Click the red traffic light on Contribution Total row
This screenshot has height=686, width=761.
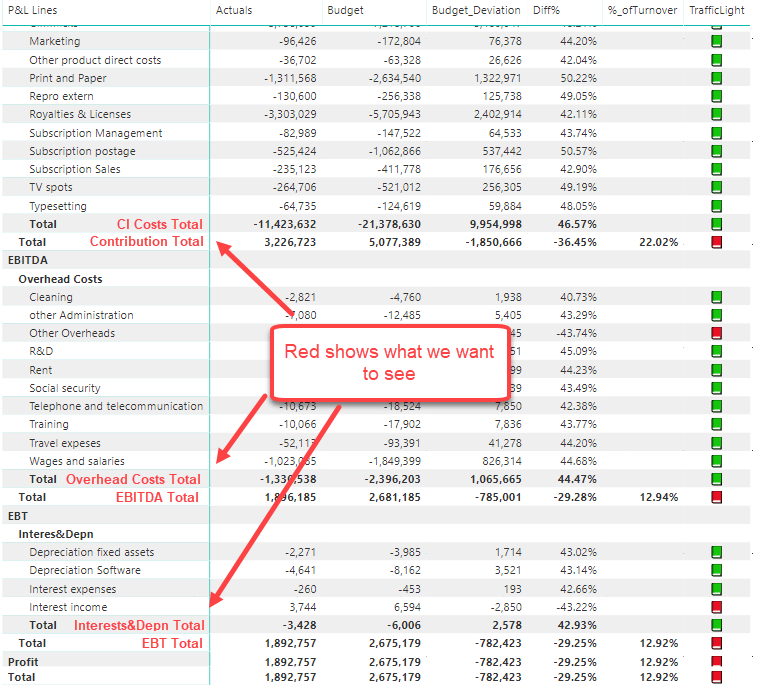coord(716,242)
